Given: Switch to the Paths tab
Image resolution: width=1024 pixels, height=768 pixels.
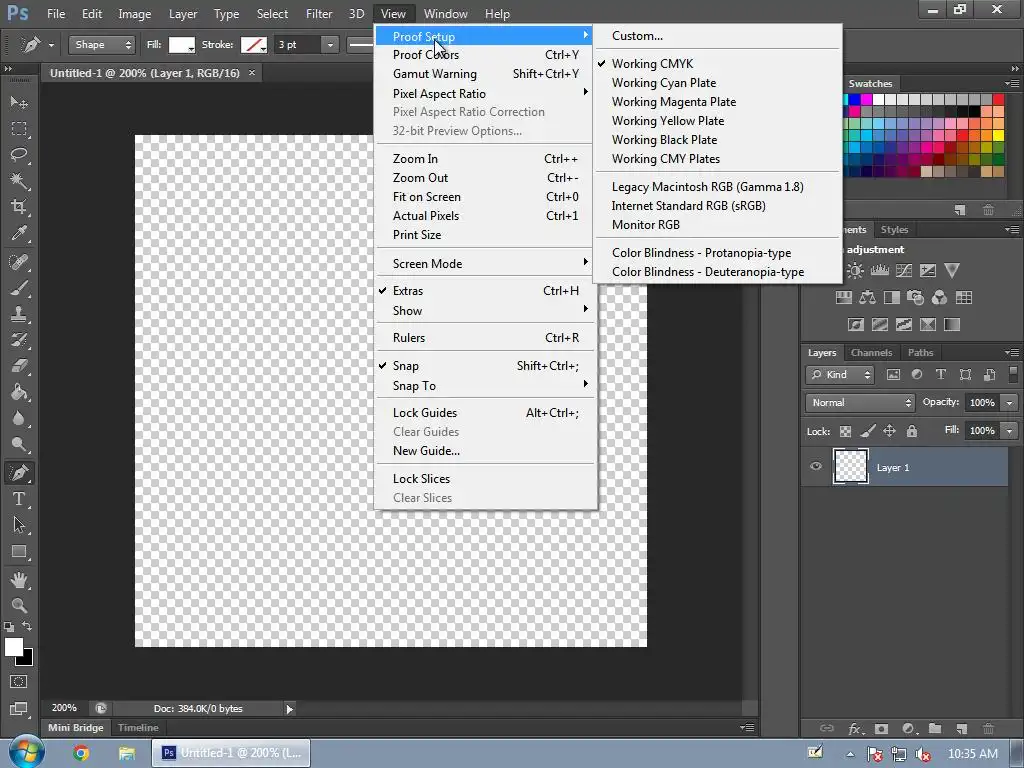Looking at the screenshot, I should (920, 353).
